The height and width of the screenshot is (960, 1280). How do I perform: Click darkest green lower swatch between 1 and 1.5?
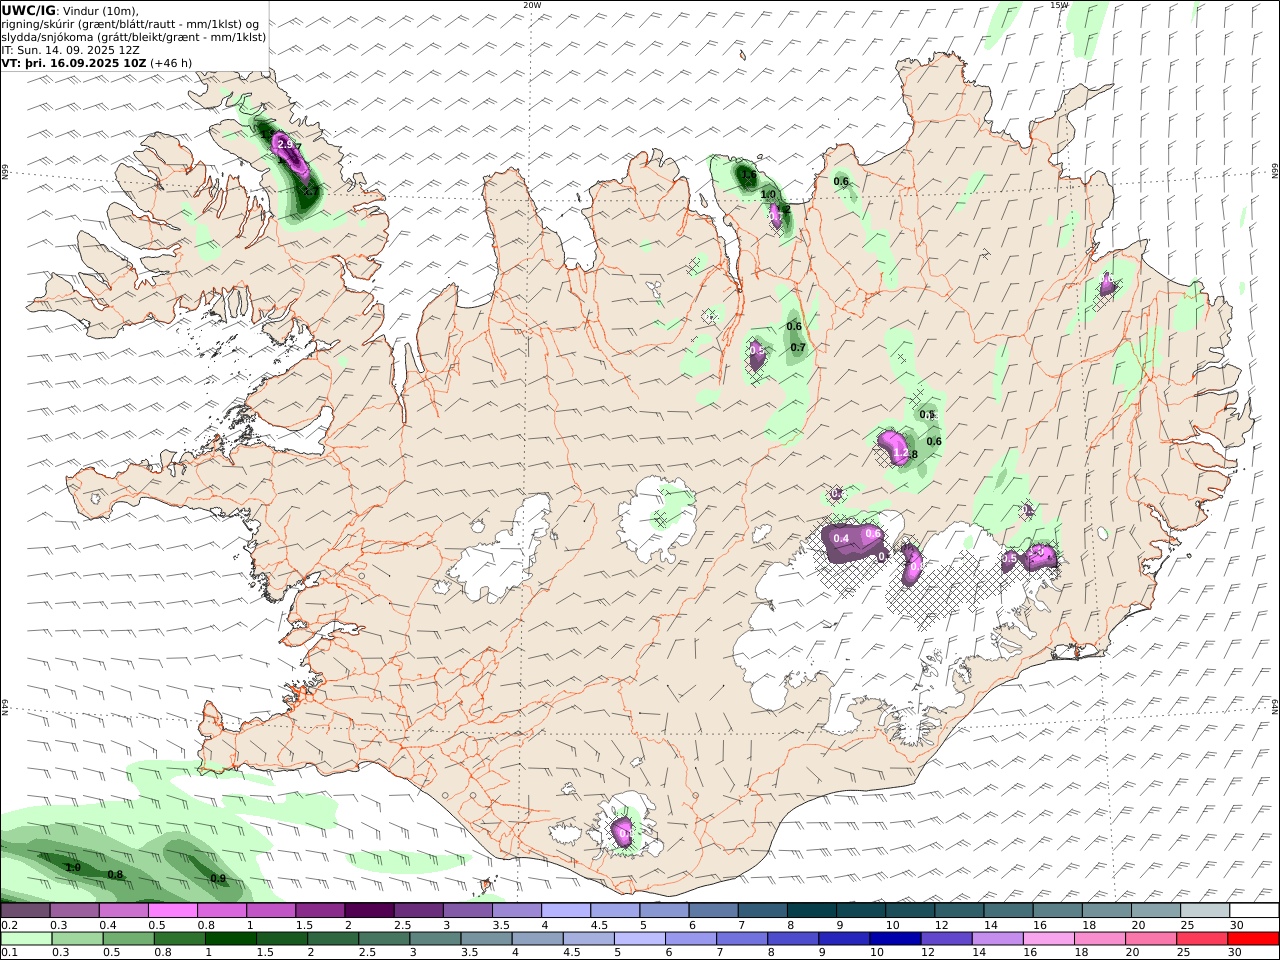coord(230,939)
